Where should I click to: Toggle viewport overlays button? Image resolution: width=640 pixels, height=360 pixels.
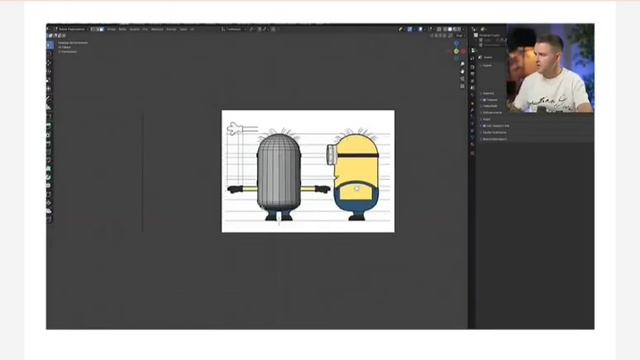[x=420, y=29]
